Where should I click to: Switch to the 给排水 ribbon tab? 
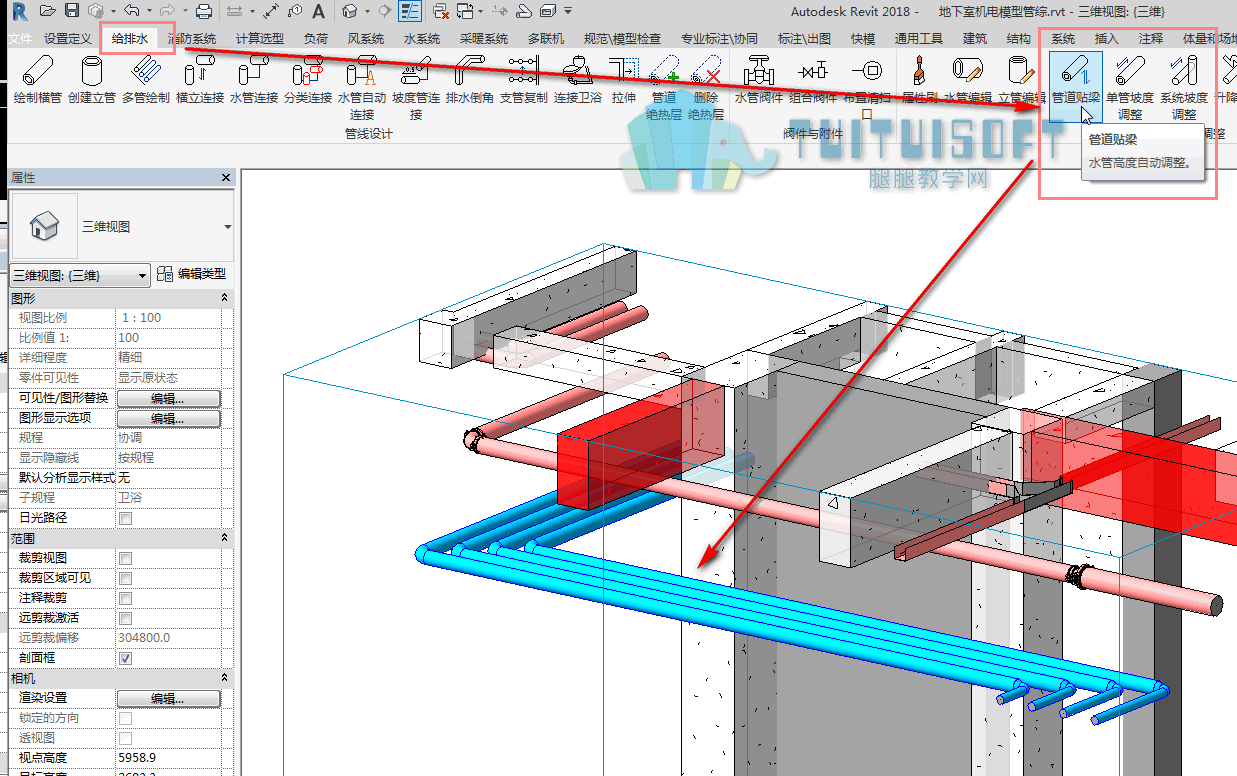[x=129, y=39]
